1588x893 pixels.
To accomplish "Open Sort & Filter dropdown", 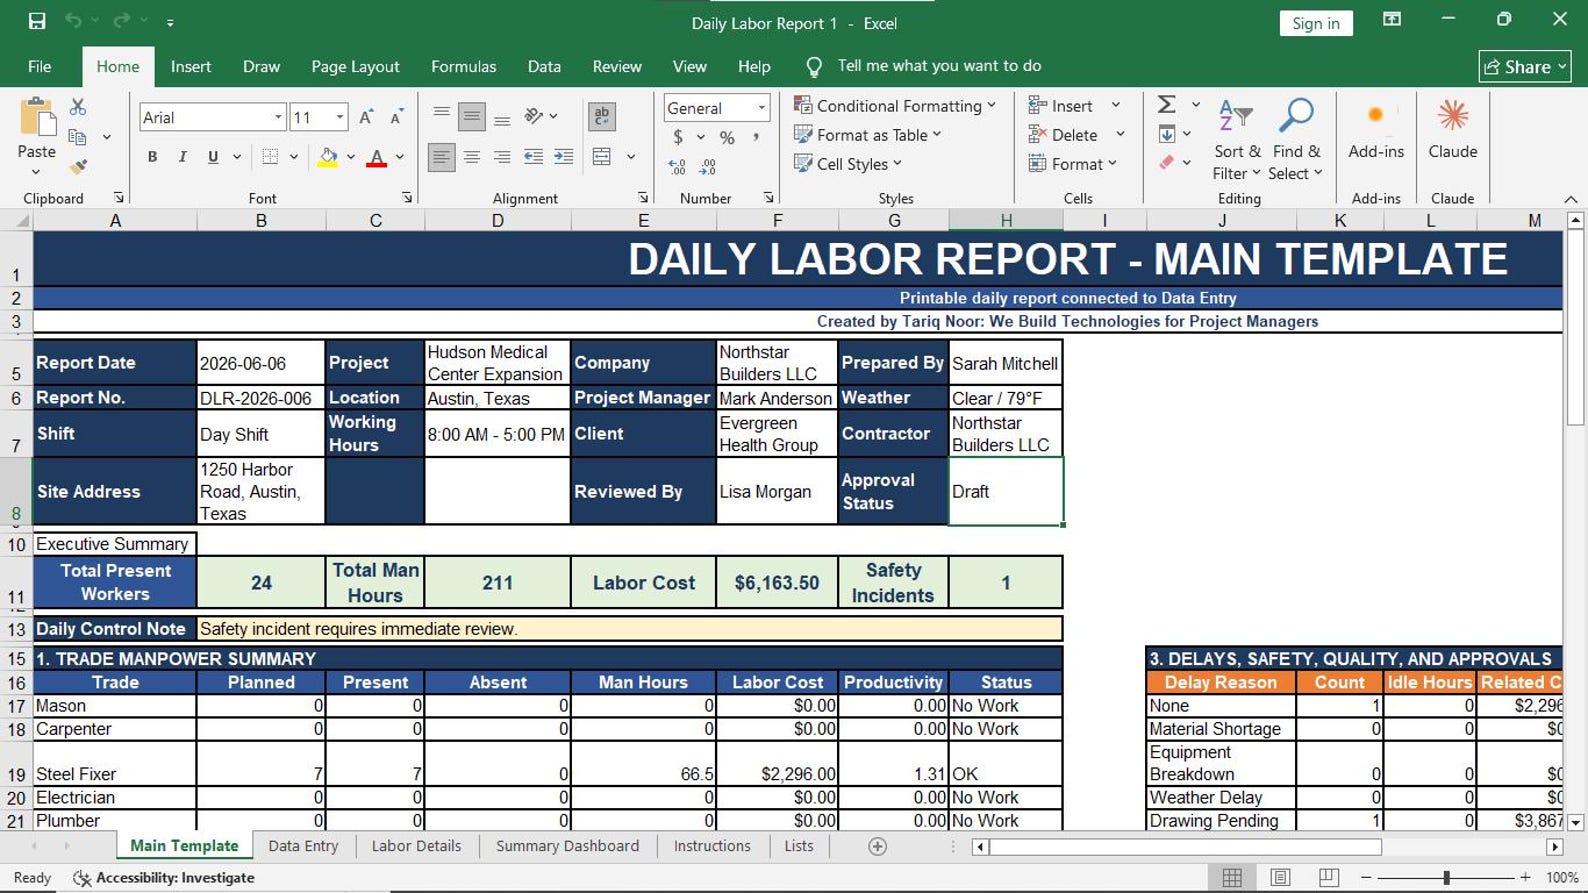I will click(x=1237, y=140).
